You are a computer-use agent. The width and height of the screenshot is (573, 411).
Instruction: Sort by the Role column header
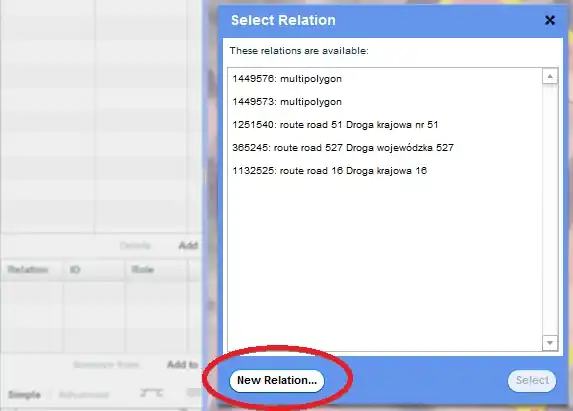pos(143,270)
